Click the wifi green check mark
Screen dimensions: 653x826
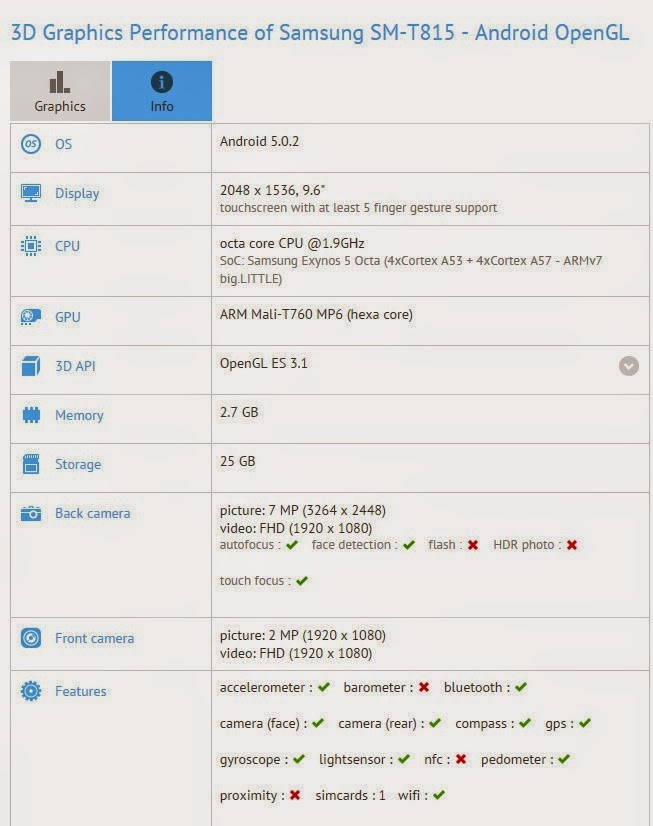[439, 794]
